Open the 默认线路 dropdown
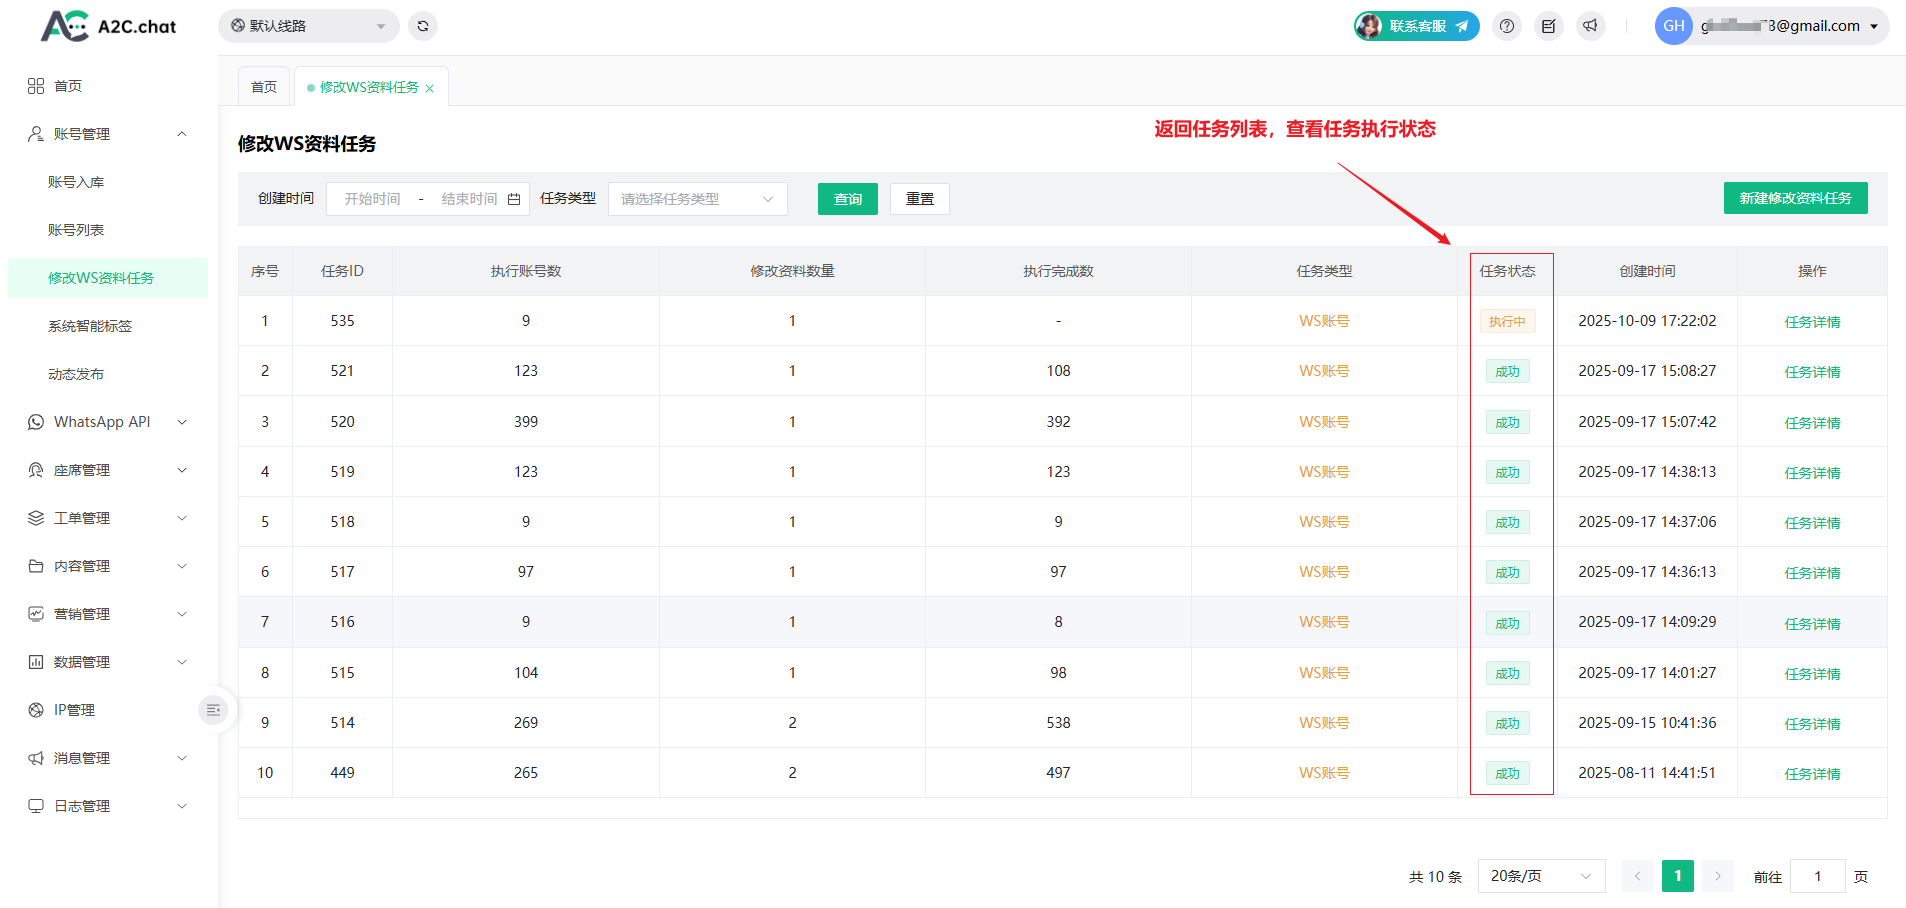Image resolution: width=1906 pixels, height=908 pixels. 308,26
